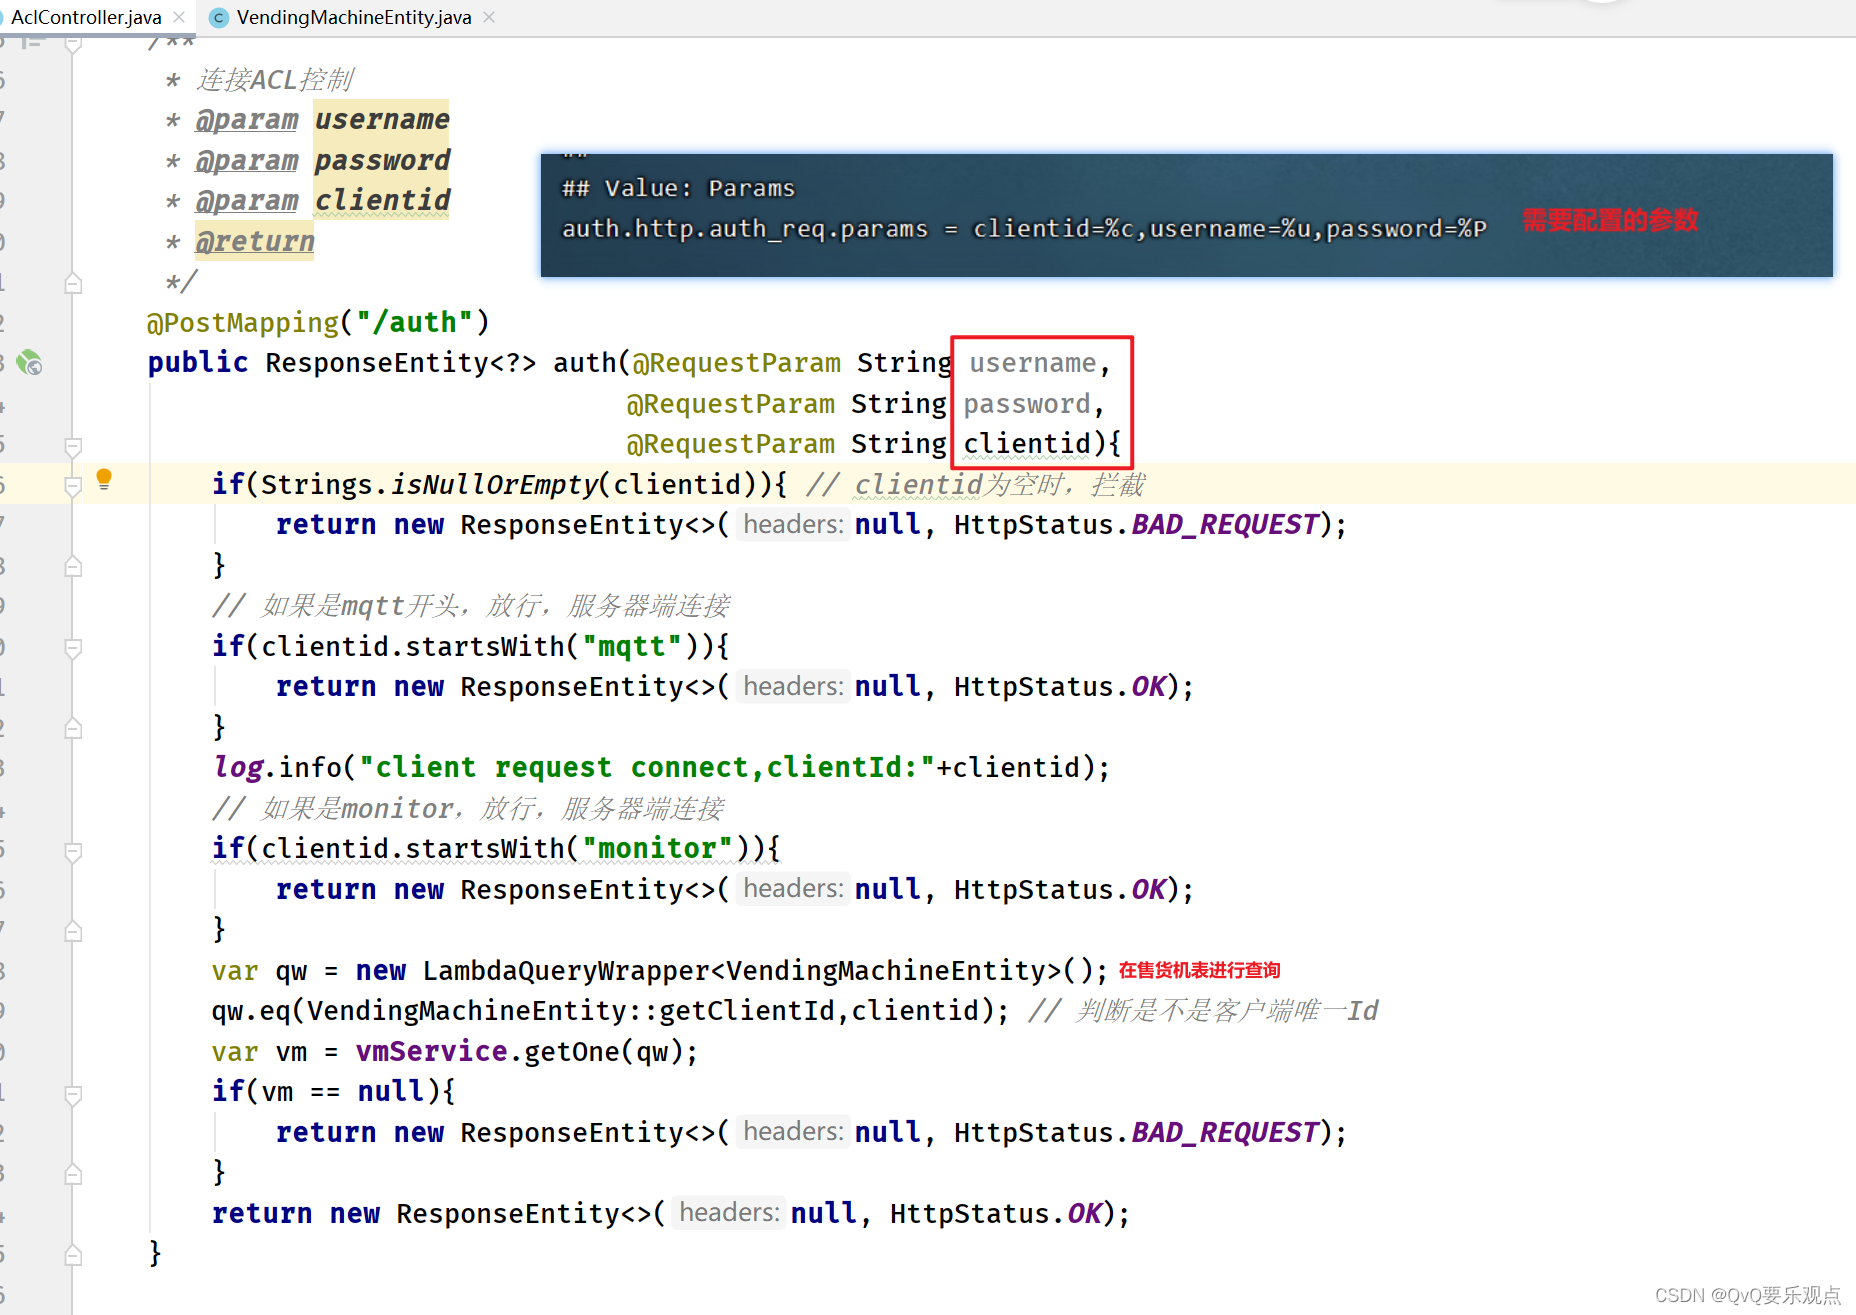This screenshot has width=1856, height=1315.
Task: Click the class icon on VendingMachineEntity.java tab
Action: [x=219, y=17]
